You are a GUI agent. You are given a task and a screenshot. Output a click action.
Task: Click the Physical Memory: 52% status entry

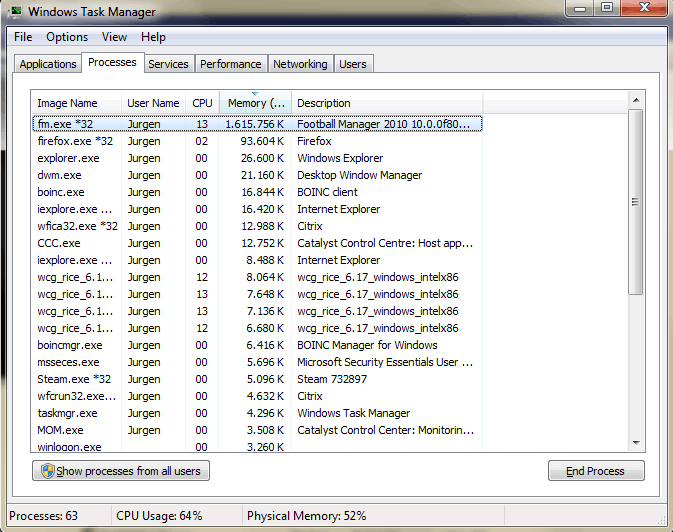tap(306, 516)
